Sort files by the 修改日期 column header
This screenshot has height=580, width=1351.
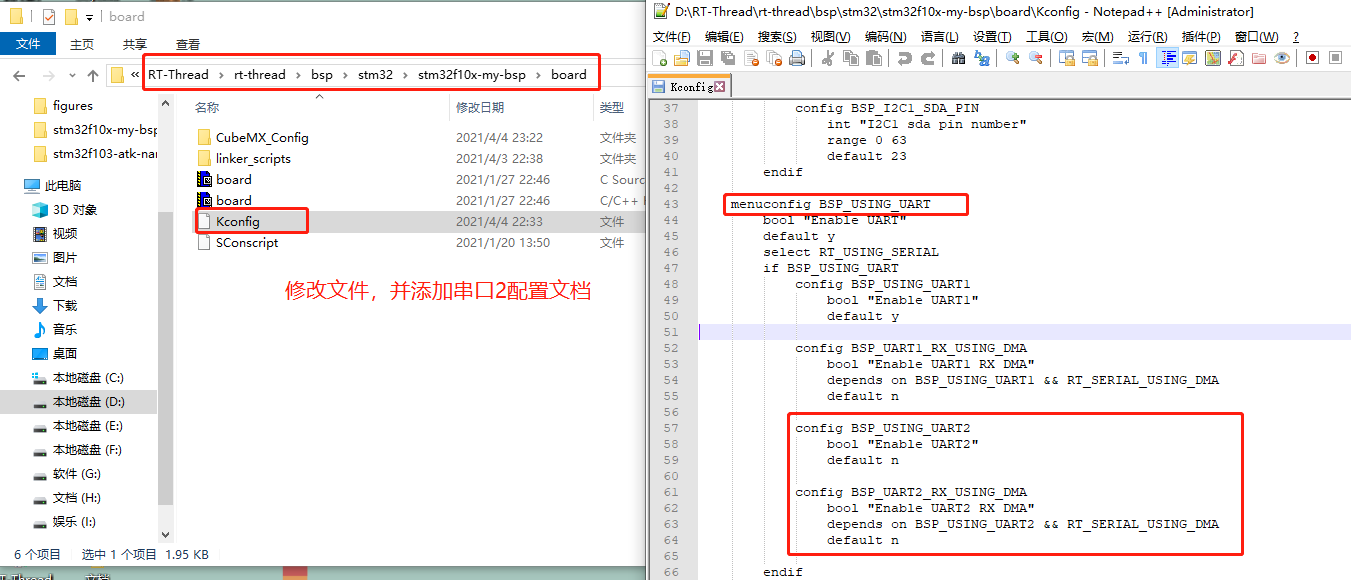(x=480, y=107)
